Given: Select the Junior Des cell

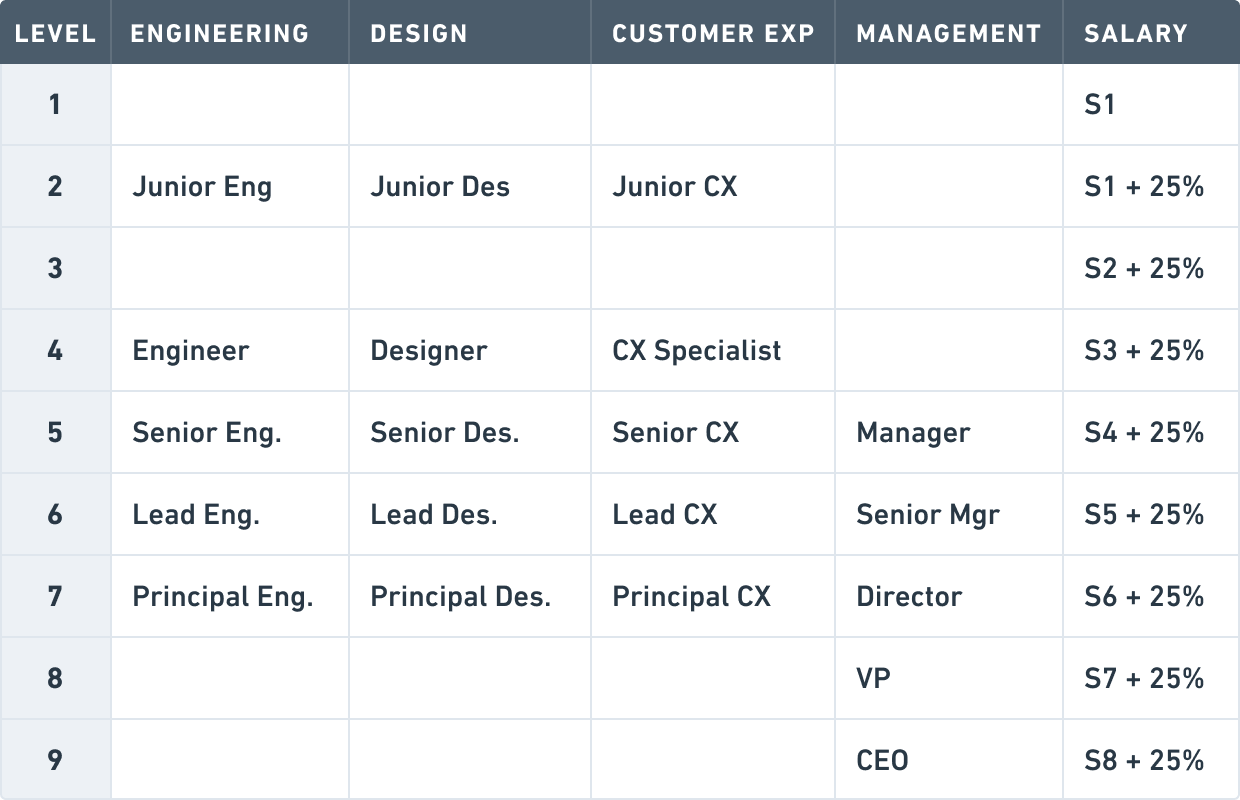Looking at the screenshot, I should pyautogui.click(x=440, y=187).
